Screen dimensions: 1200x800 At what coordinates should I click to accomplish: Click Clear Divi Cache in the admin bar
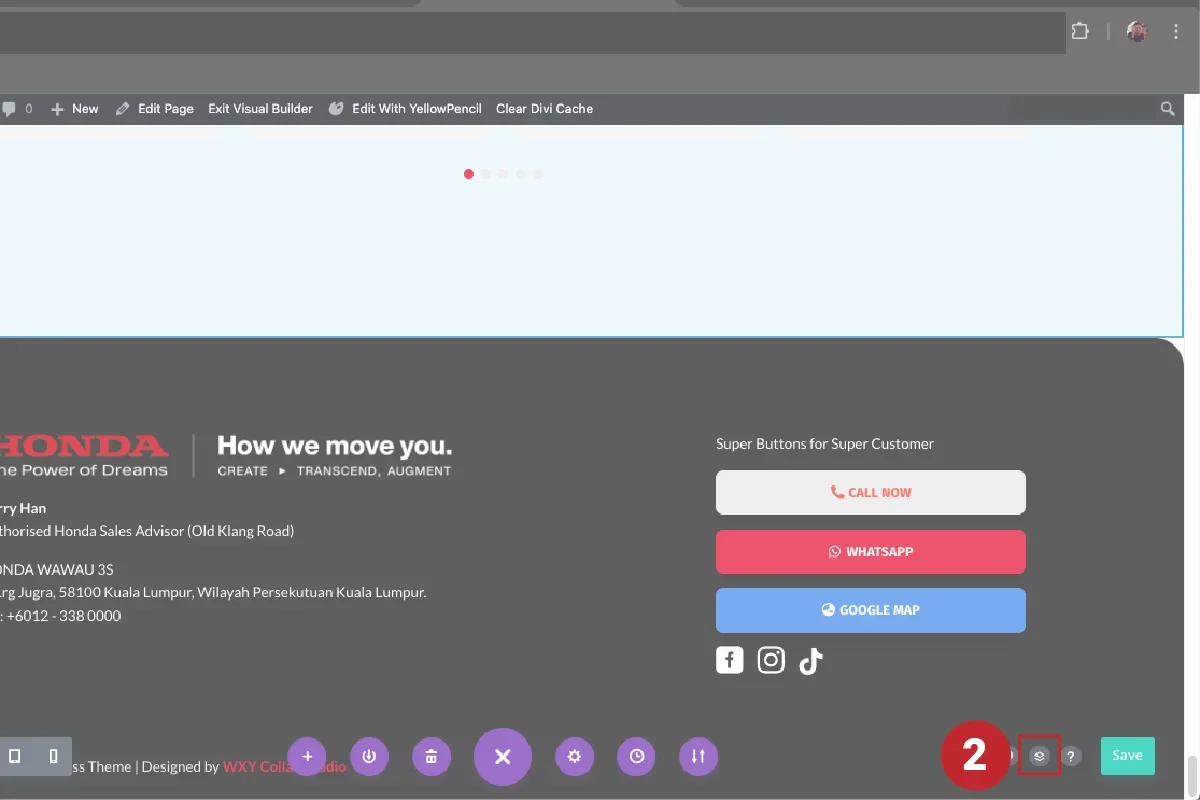pos(544,108)
